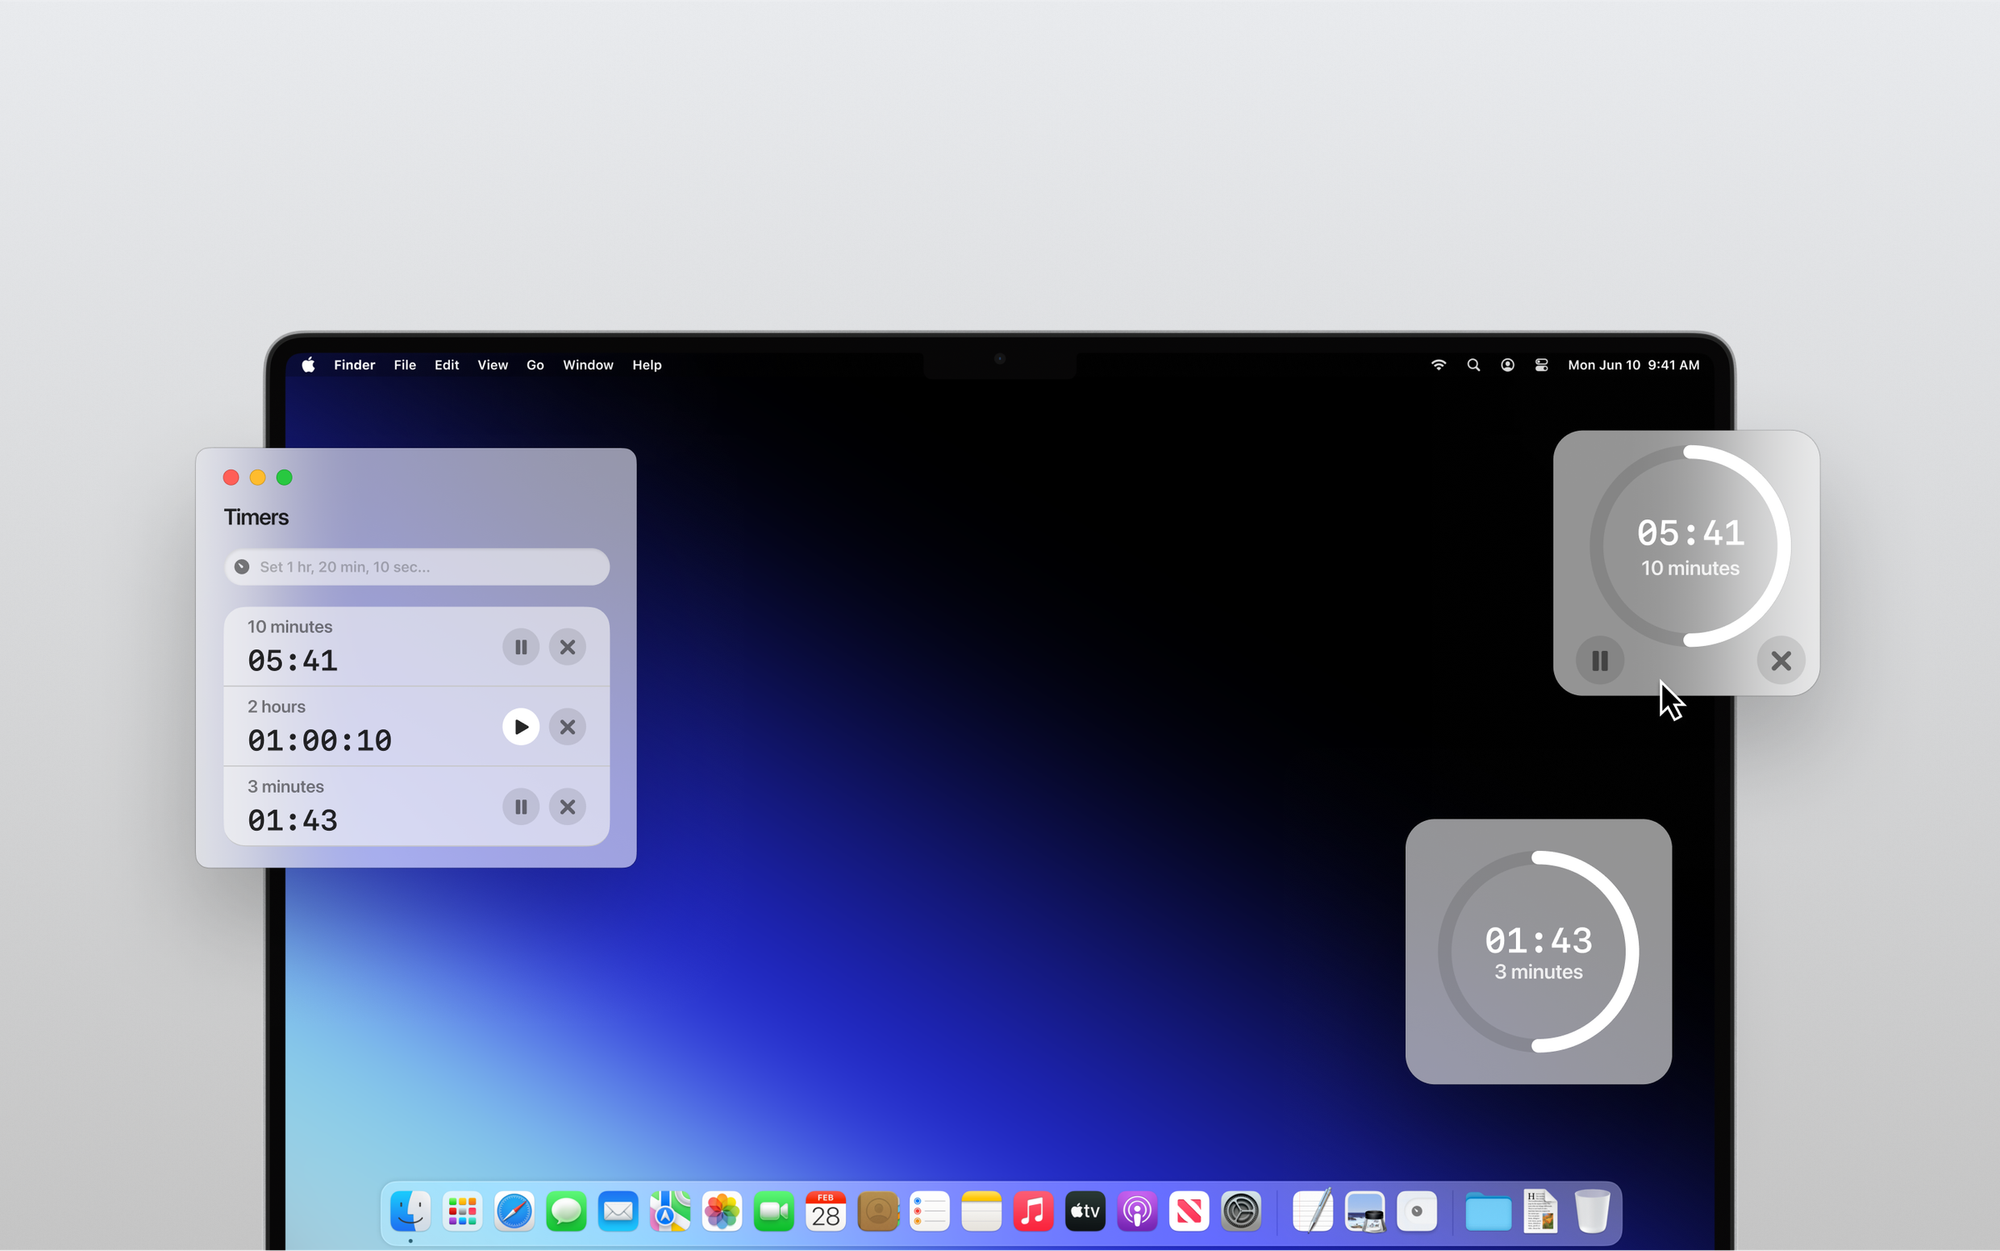The width and height of the screenshot is (2000, 1251).
Task: Launch FaceTime from the Dock
Action: (774, 1212)
